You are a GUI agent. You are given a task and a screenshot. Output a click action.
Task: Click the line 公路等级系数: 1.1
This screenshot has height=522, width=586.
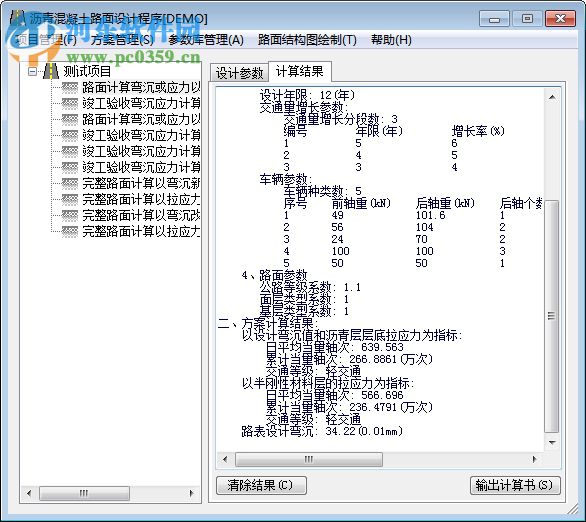point(310,287)
